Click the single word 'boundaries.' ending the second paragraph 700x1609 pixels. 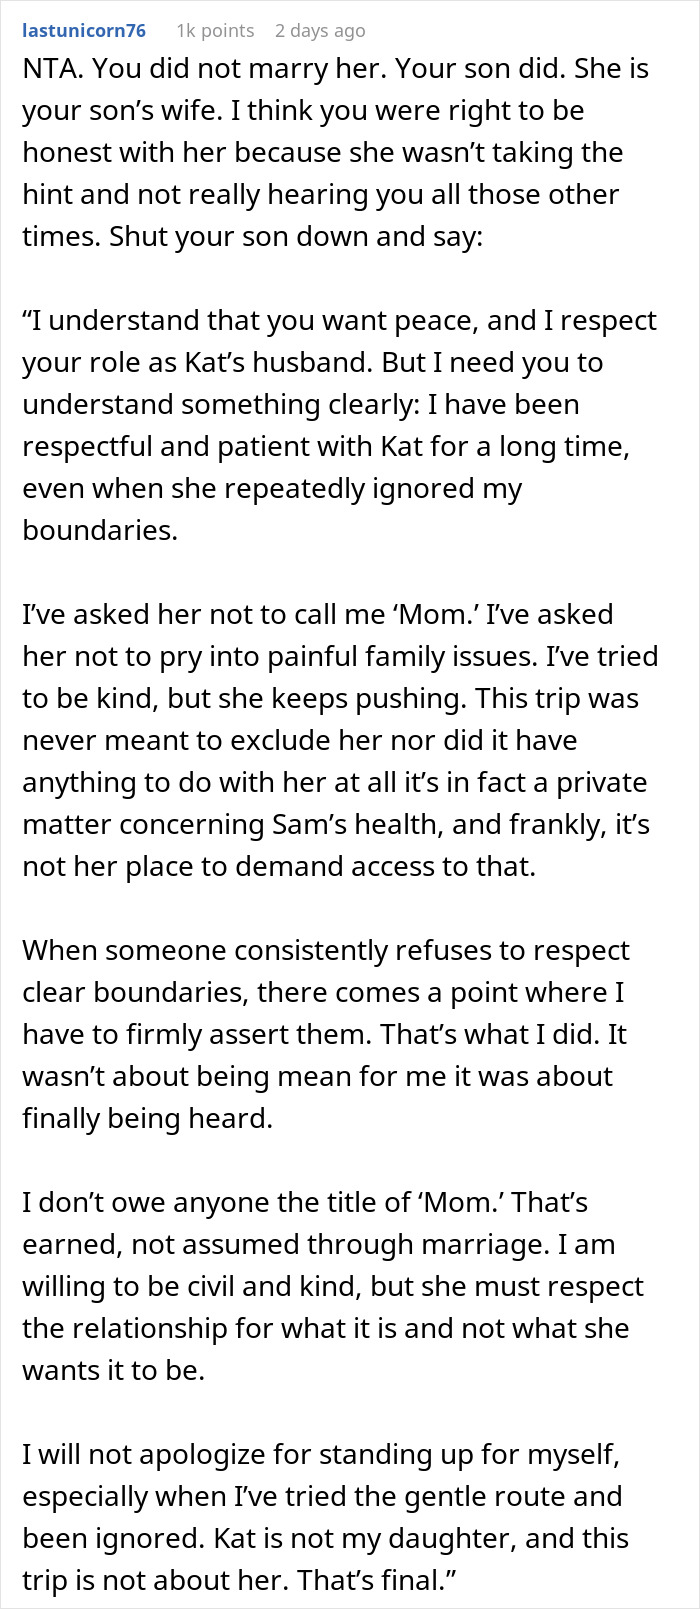tap(100, 531)
